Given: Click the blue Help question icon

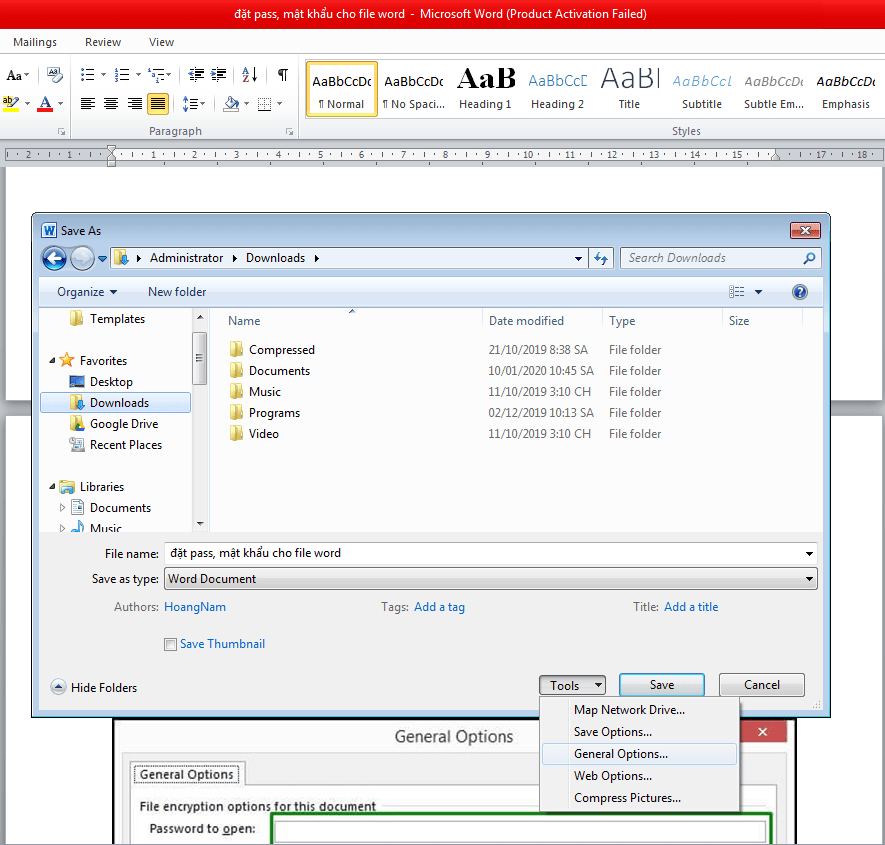Looking at the screenshot, I should pyautogui.click(x=799, y=292).
